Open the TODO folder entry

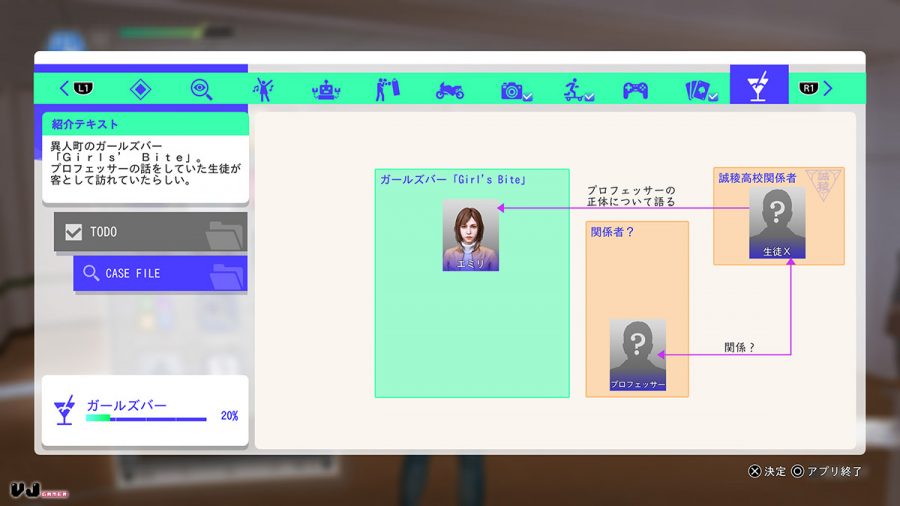coord(150,232)
